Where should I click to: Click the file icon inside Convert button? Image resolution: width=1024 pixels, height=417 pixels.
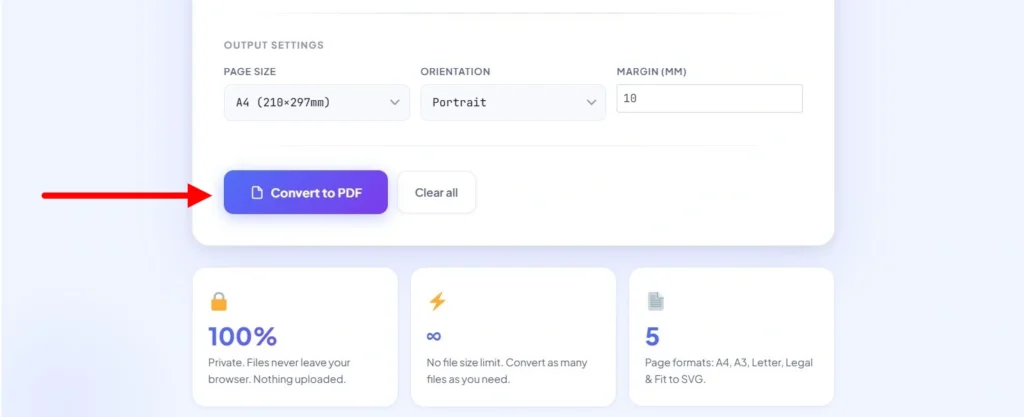point(257,192)
